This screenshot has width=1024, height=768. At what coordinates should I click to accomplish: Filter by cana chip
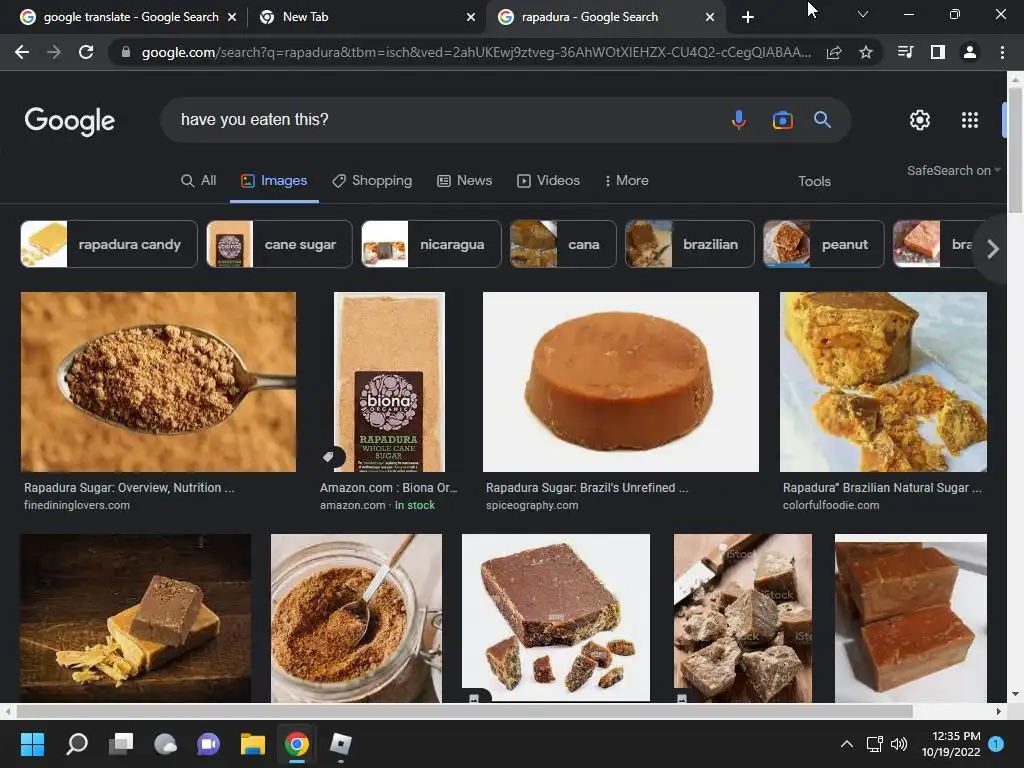(563, 244)
